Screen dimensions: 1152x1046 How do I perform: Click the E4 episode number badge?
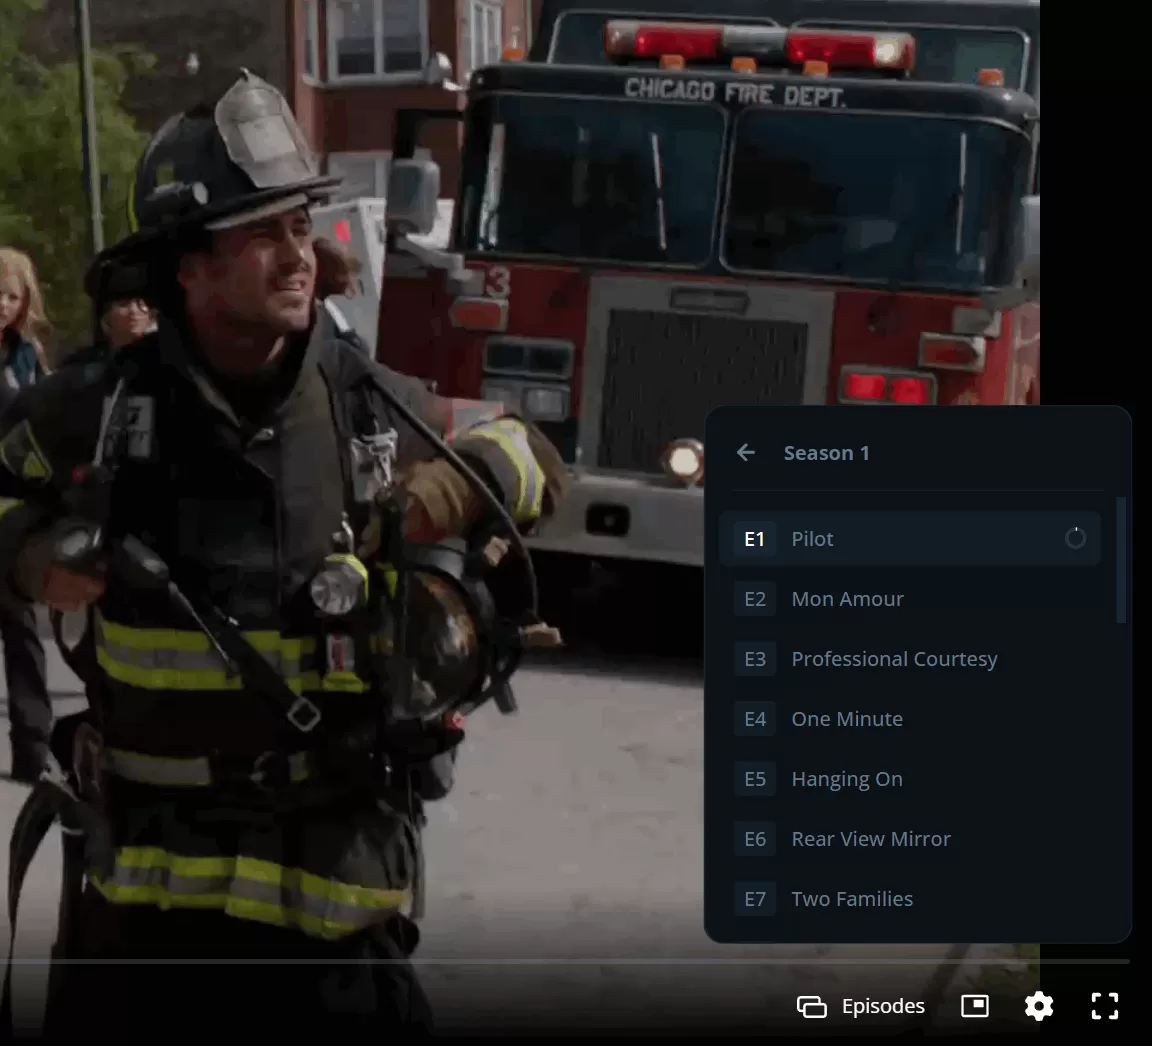tap(755, 719)
